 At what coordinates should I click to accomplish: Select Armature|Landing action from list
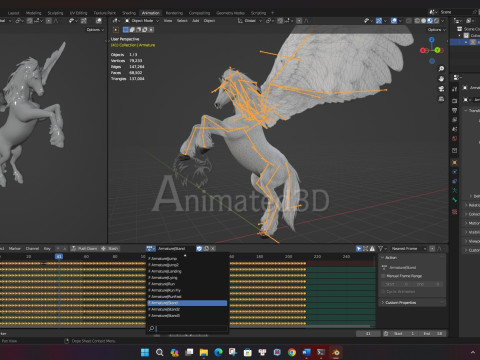tap(187, 271)
